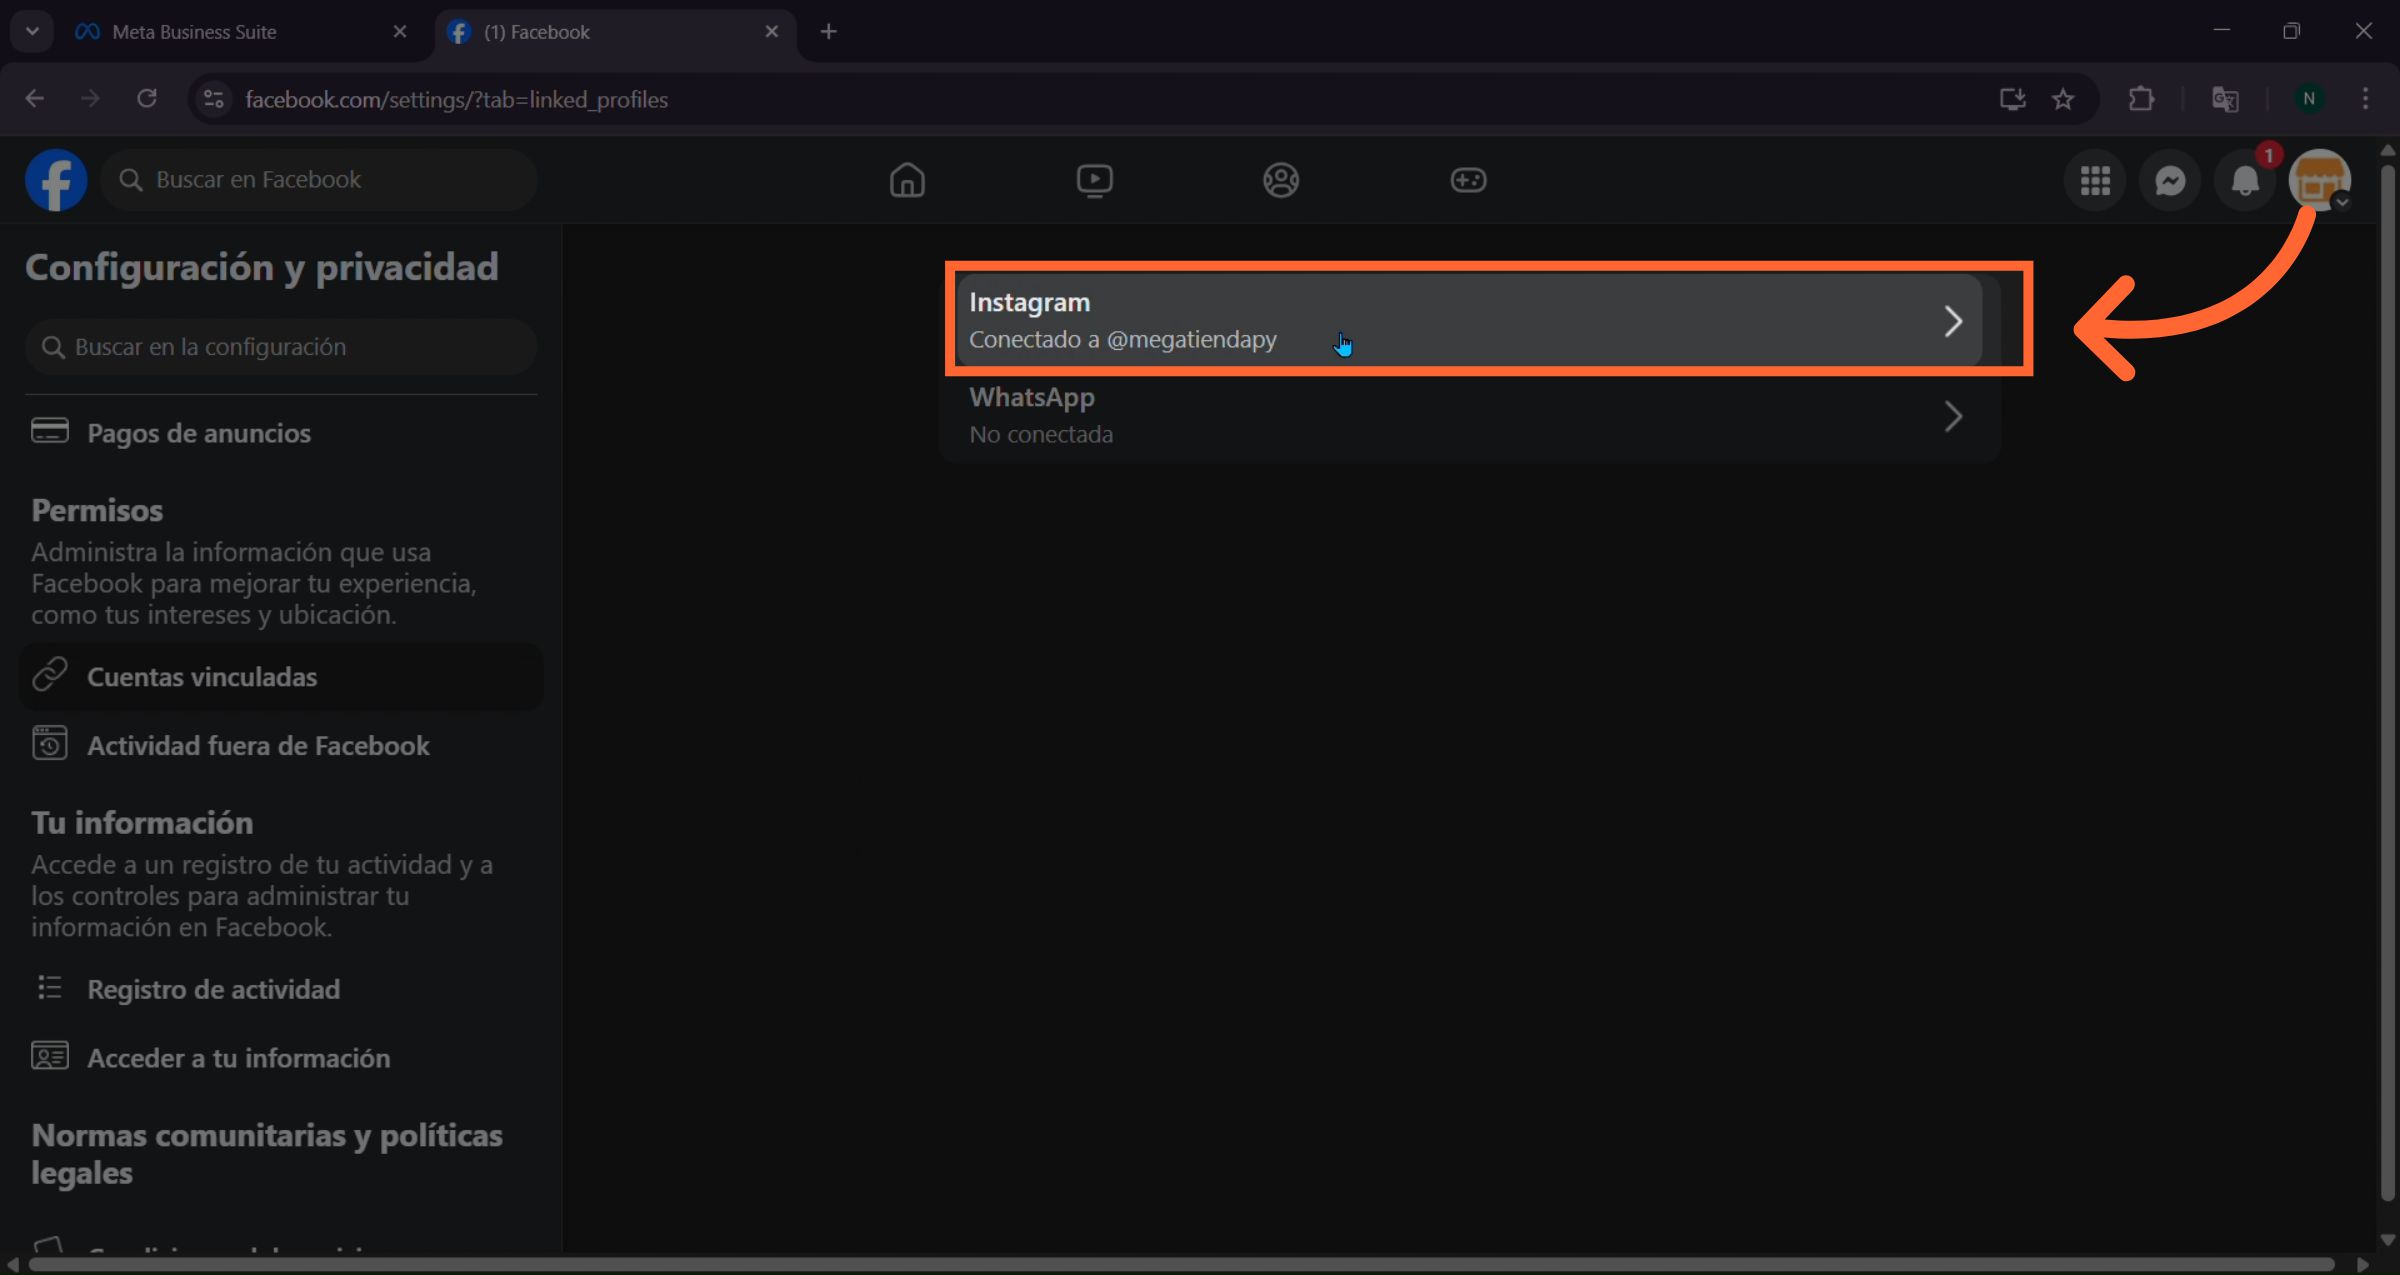
Task: Open Actividad fuera de Facebook
Action: [x=258, y=746]
